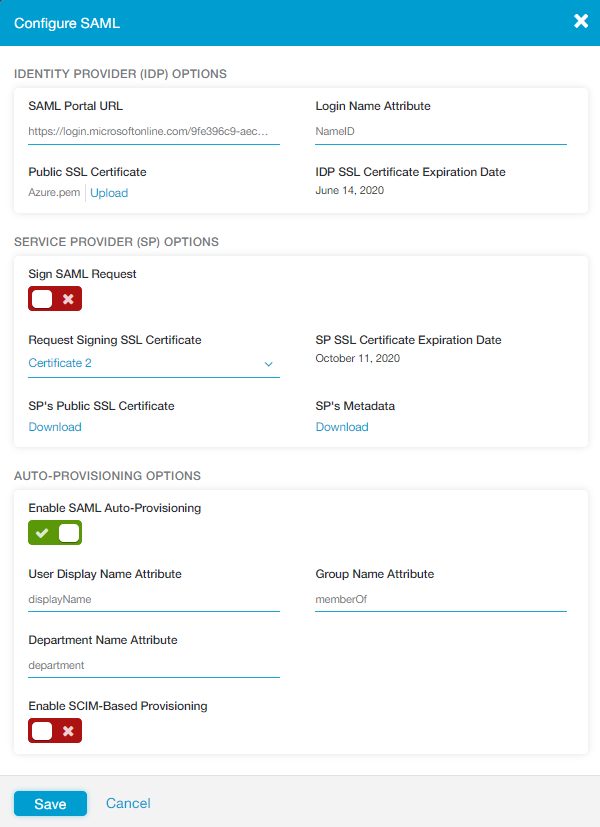Upload a new Public SSL Certificate

(108, 192)
